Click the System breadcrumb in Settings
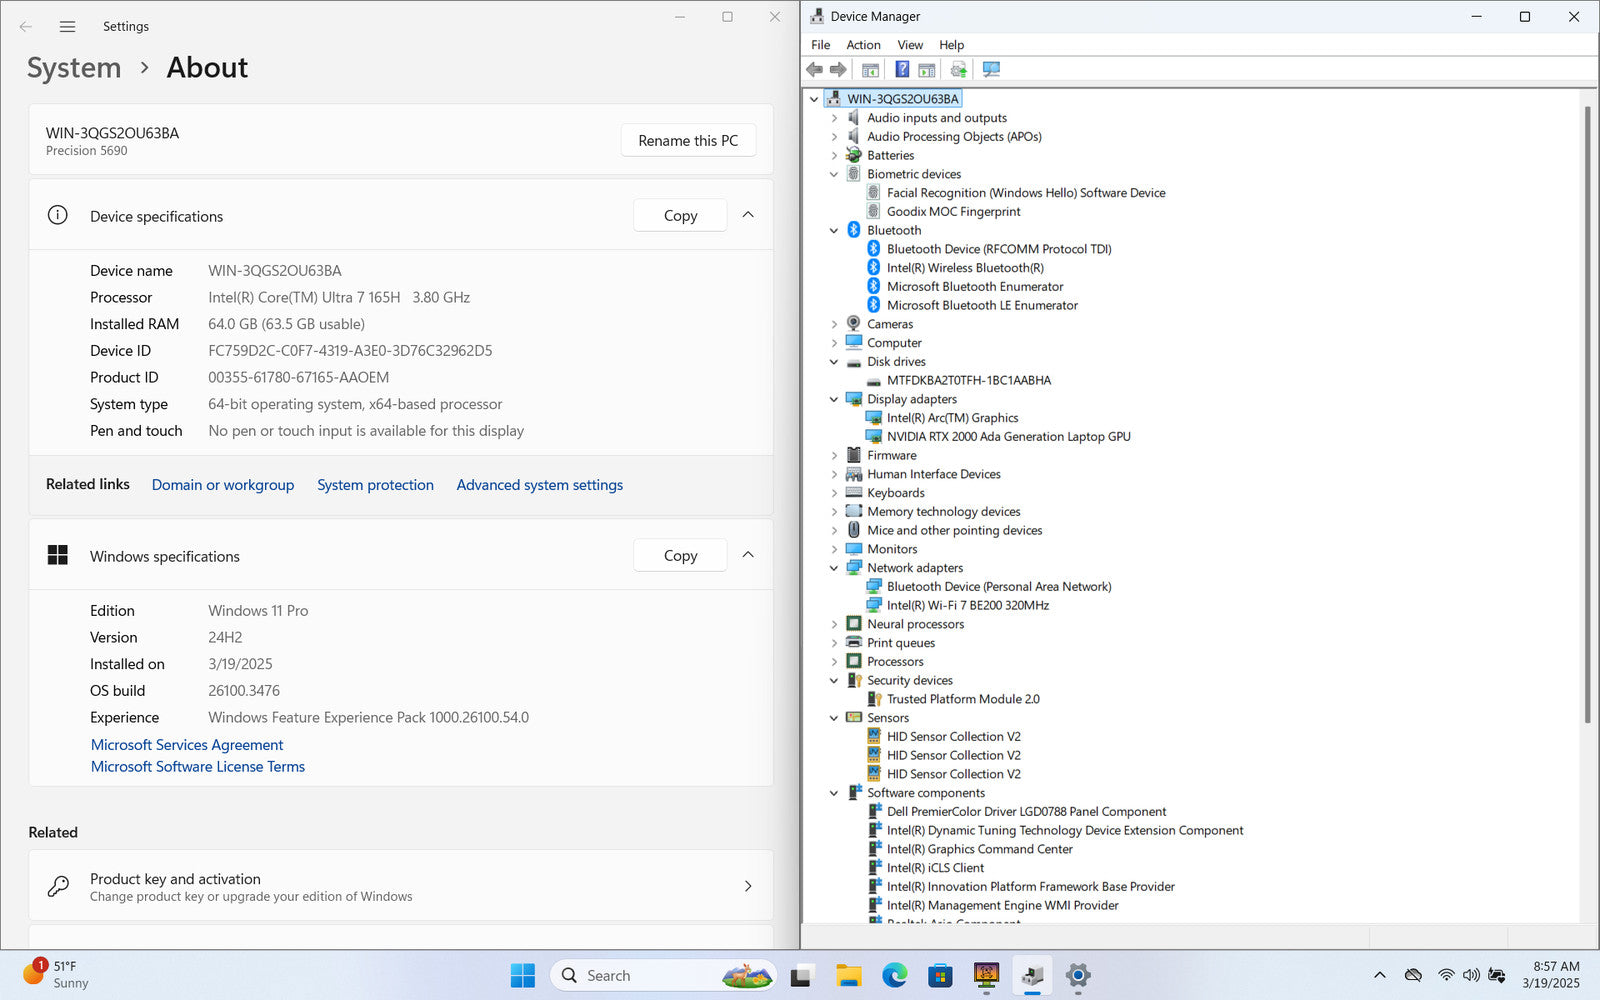Viewport: 1600px width, 1000px height. 74,68
